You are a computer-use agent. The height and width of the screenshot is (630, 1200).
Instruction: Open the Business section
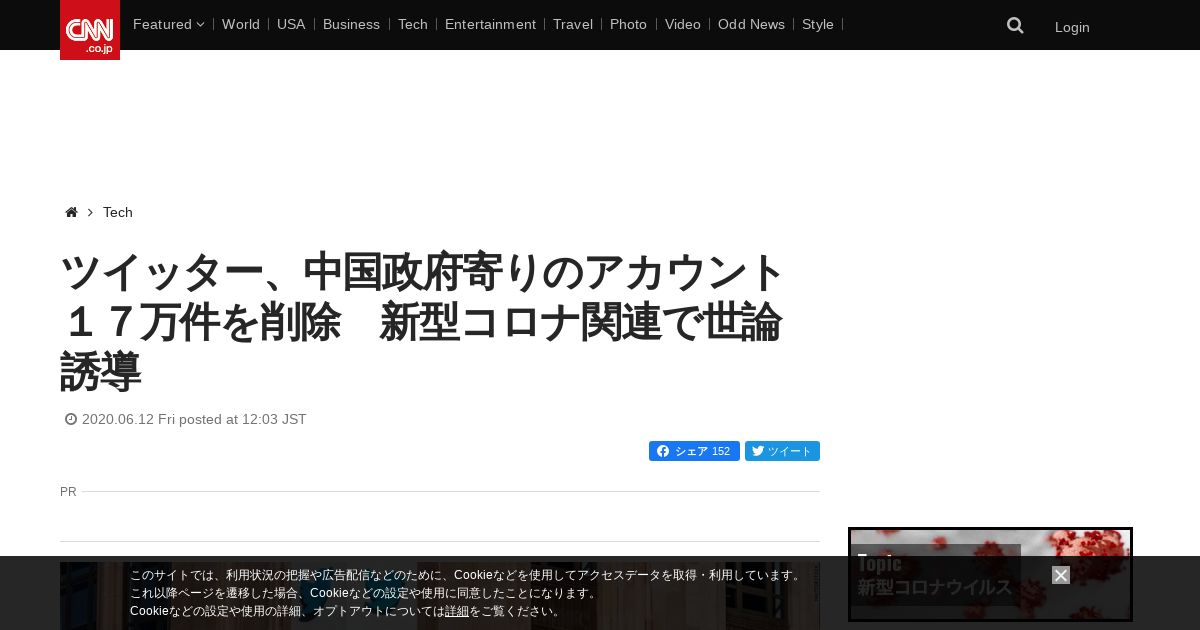coord(351,24)
